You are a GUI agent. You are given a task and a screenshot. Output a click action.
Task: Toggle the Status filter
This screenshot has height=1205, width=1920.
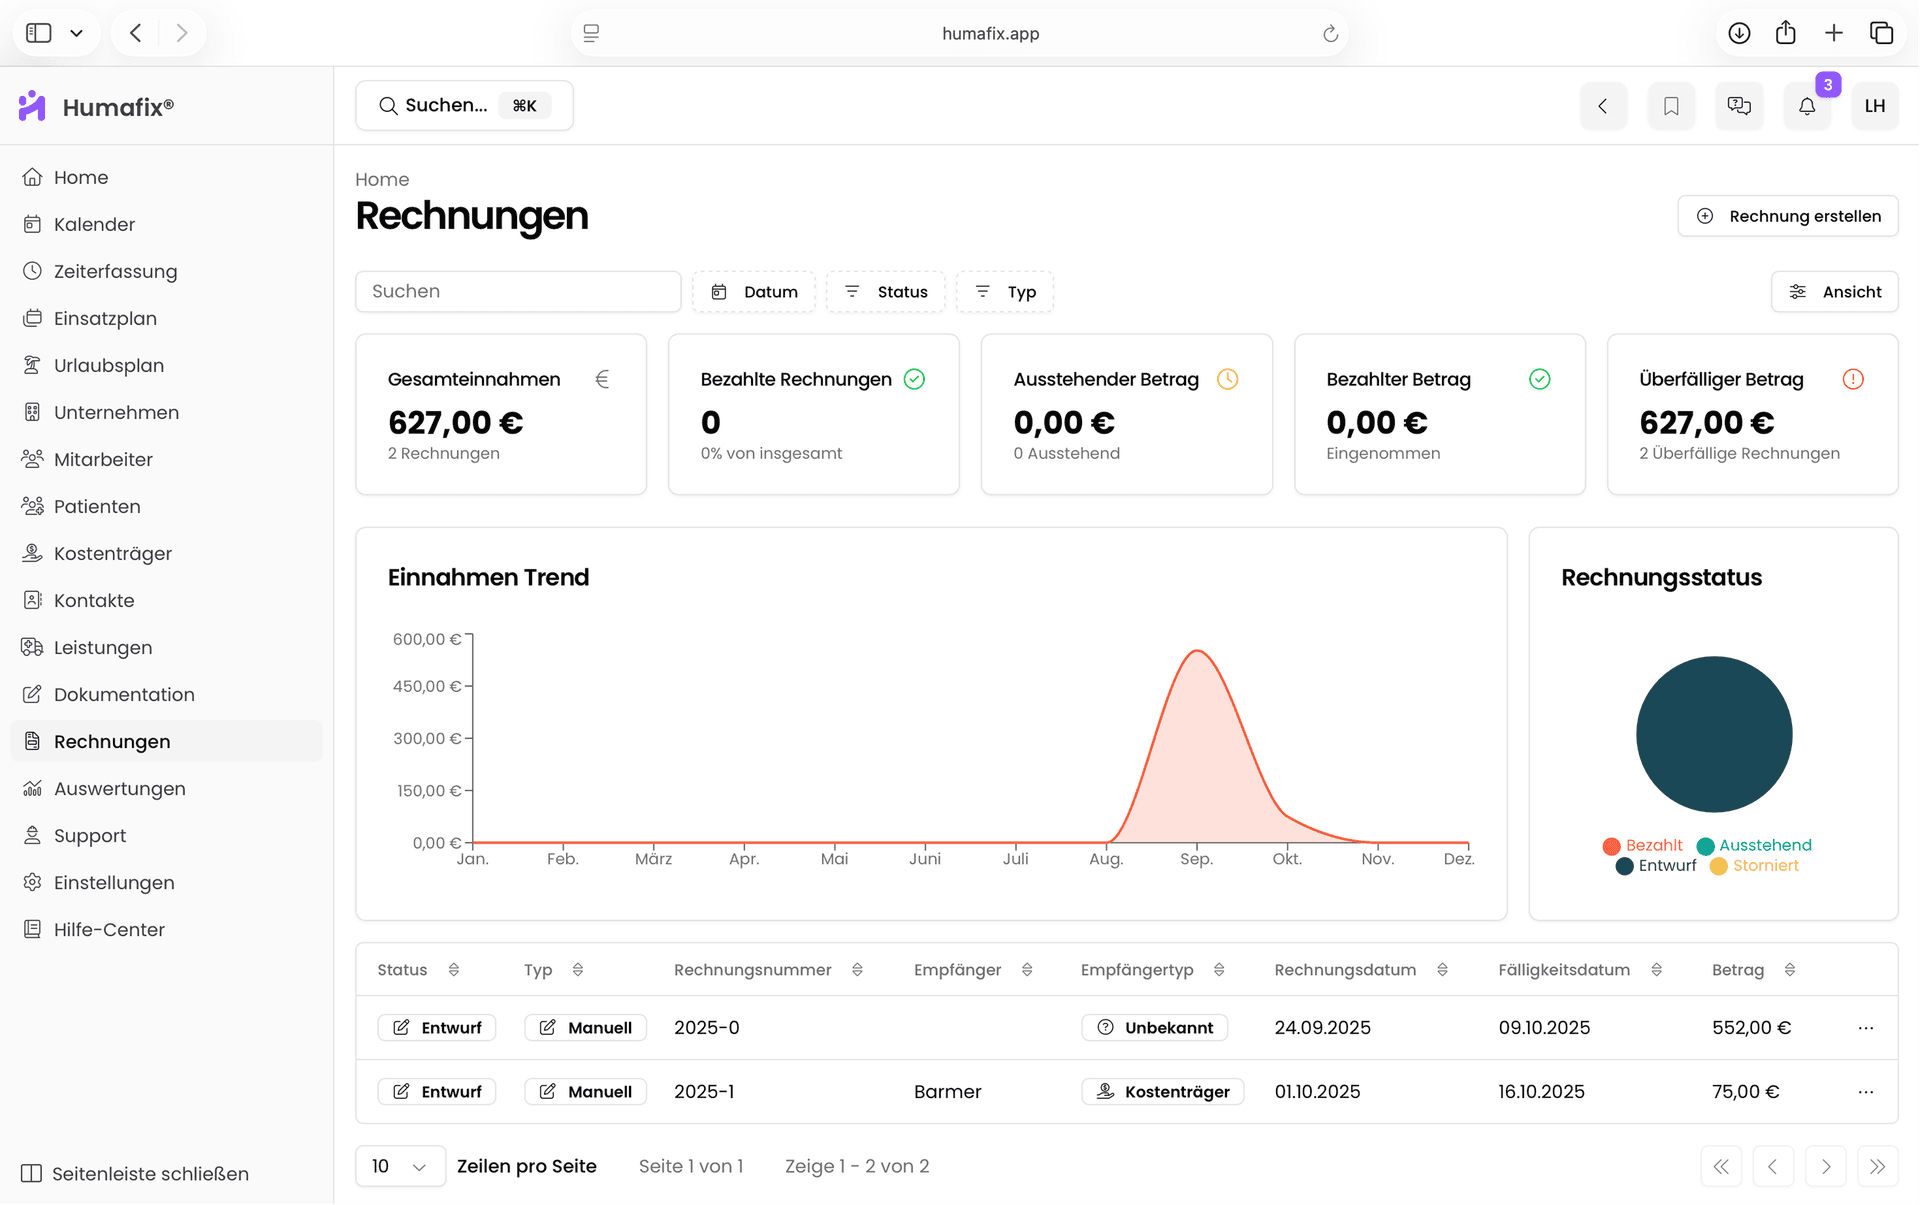885,291
